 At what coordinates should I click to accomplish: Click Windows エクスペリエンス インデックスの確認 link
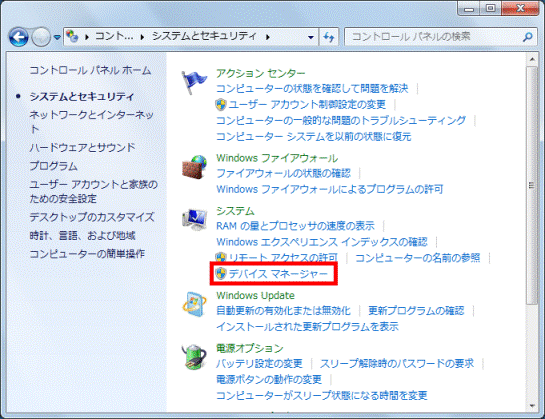[322, 242]
